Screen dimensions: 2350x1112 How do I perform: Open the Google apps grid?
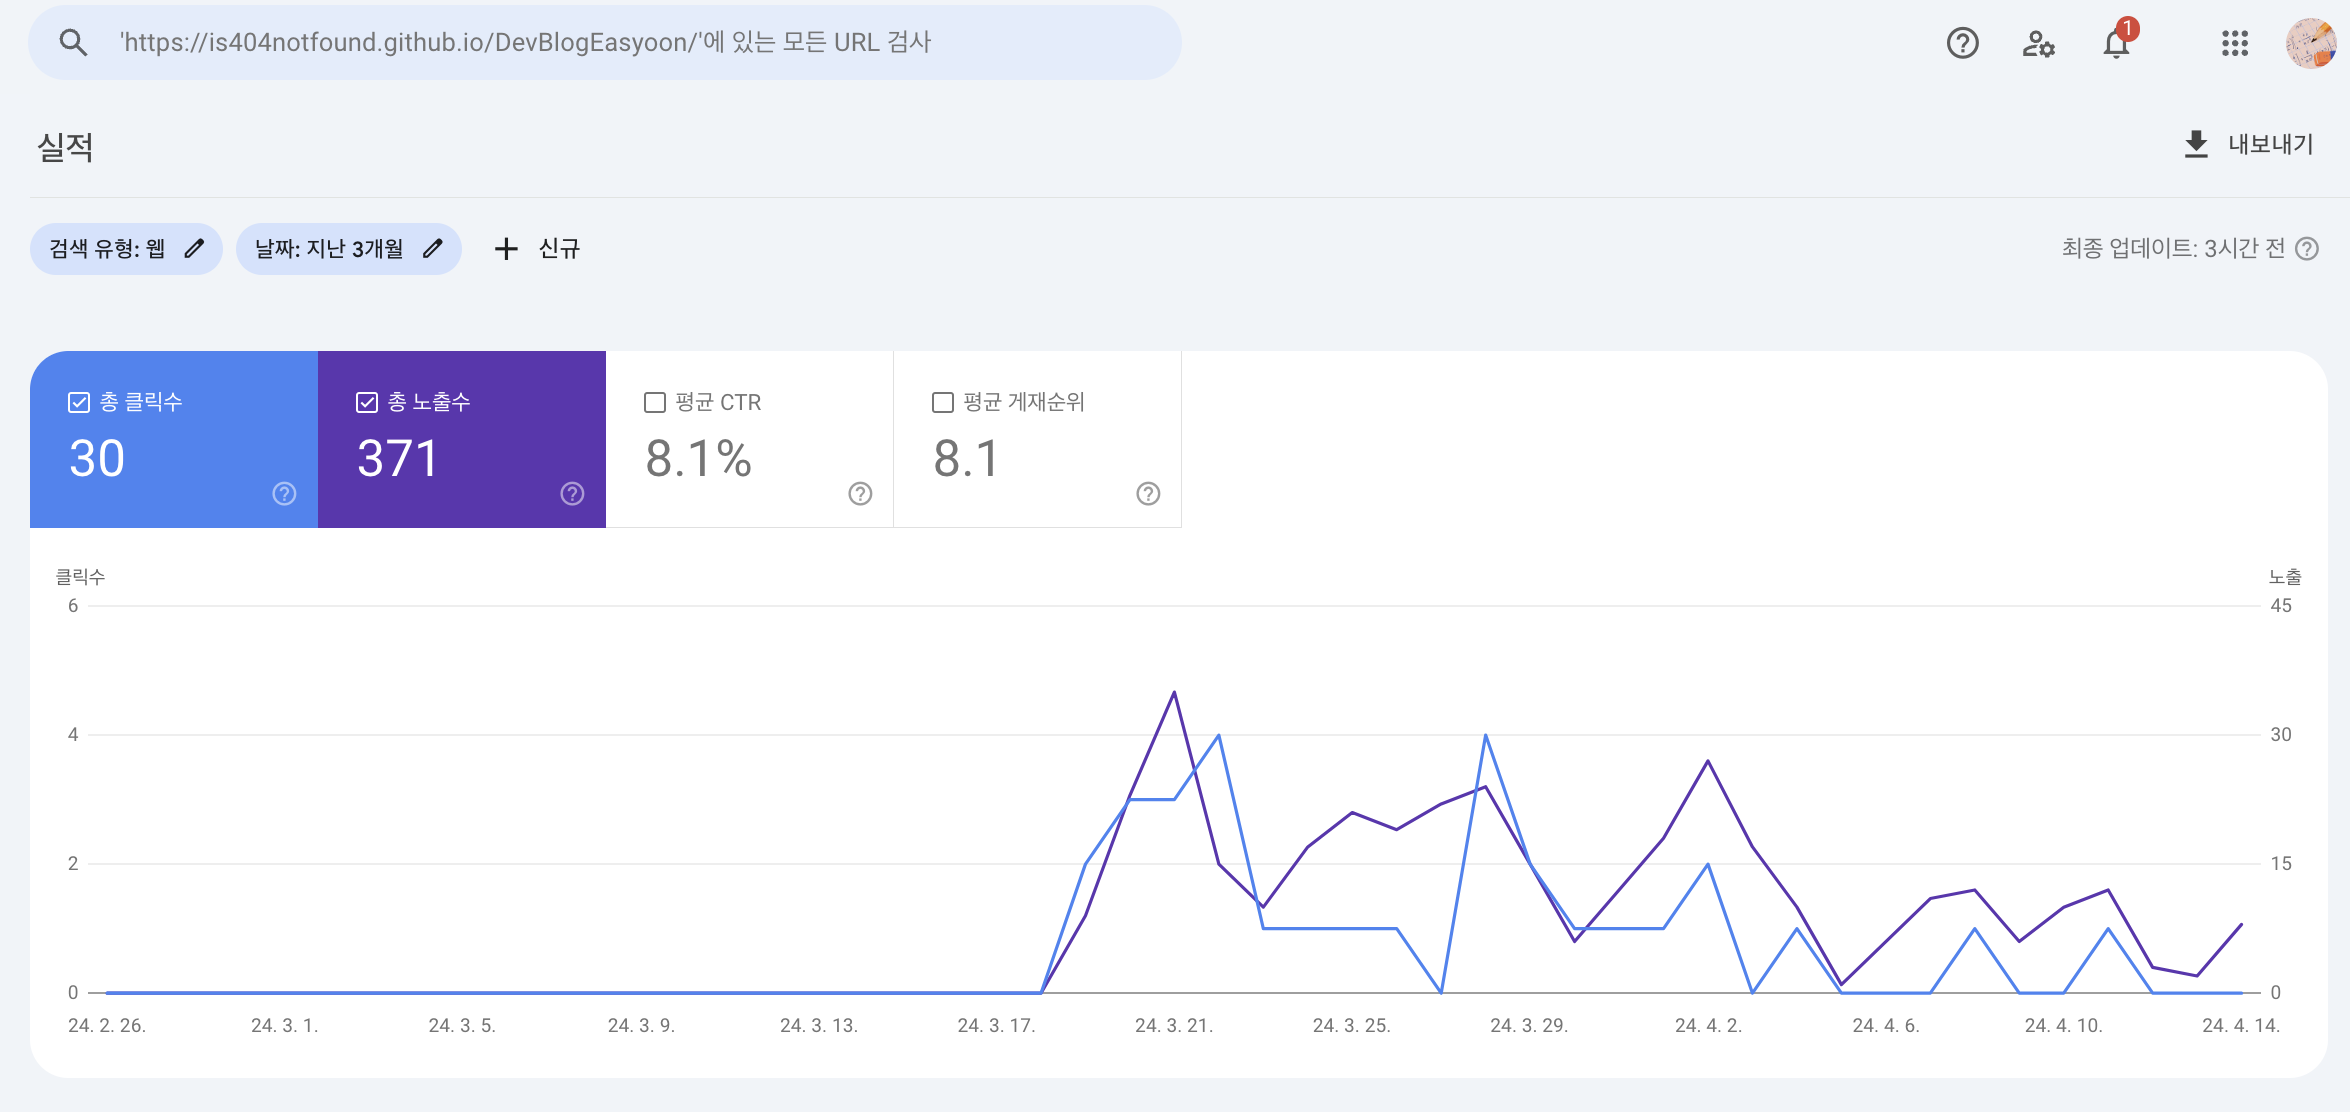point(2234,43)
